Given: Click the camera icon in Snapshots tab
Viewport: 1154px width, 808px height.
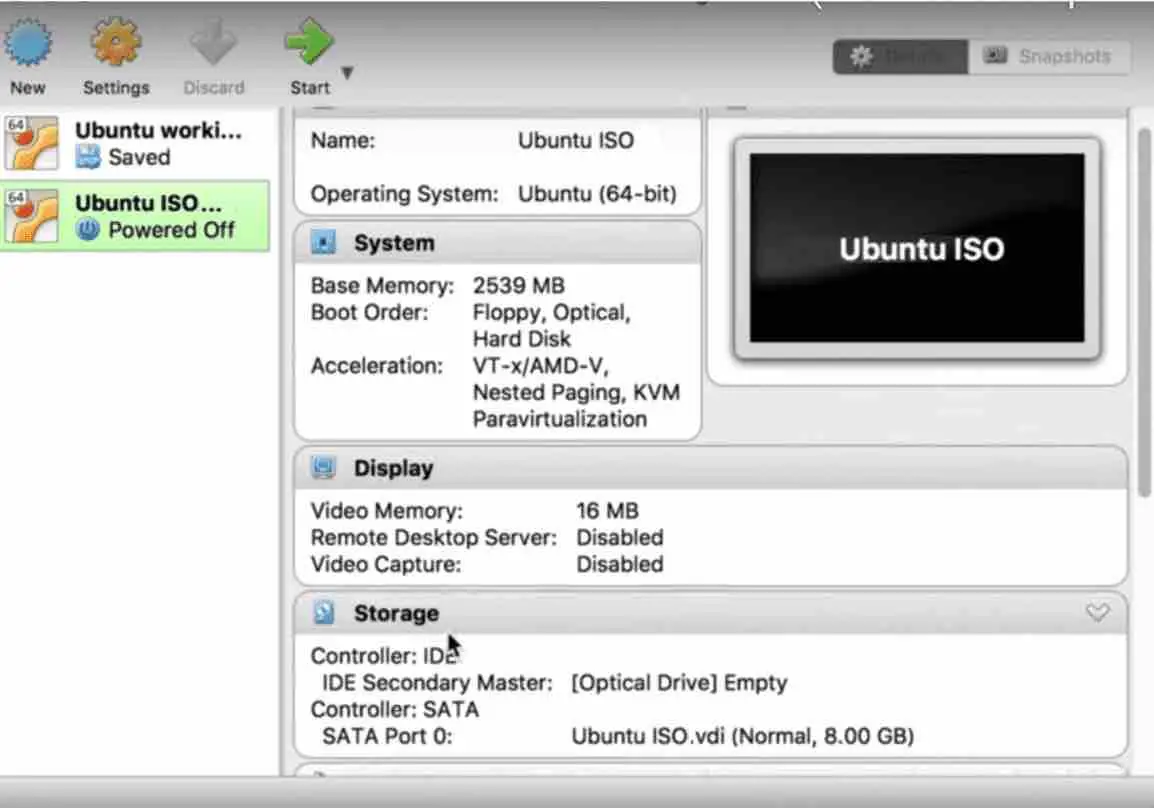Looking at the screenshot, I should pos(995,55).
